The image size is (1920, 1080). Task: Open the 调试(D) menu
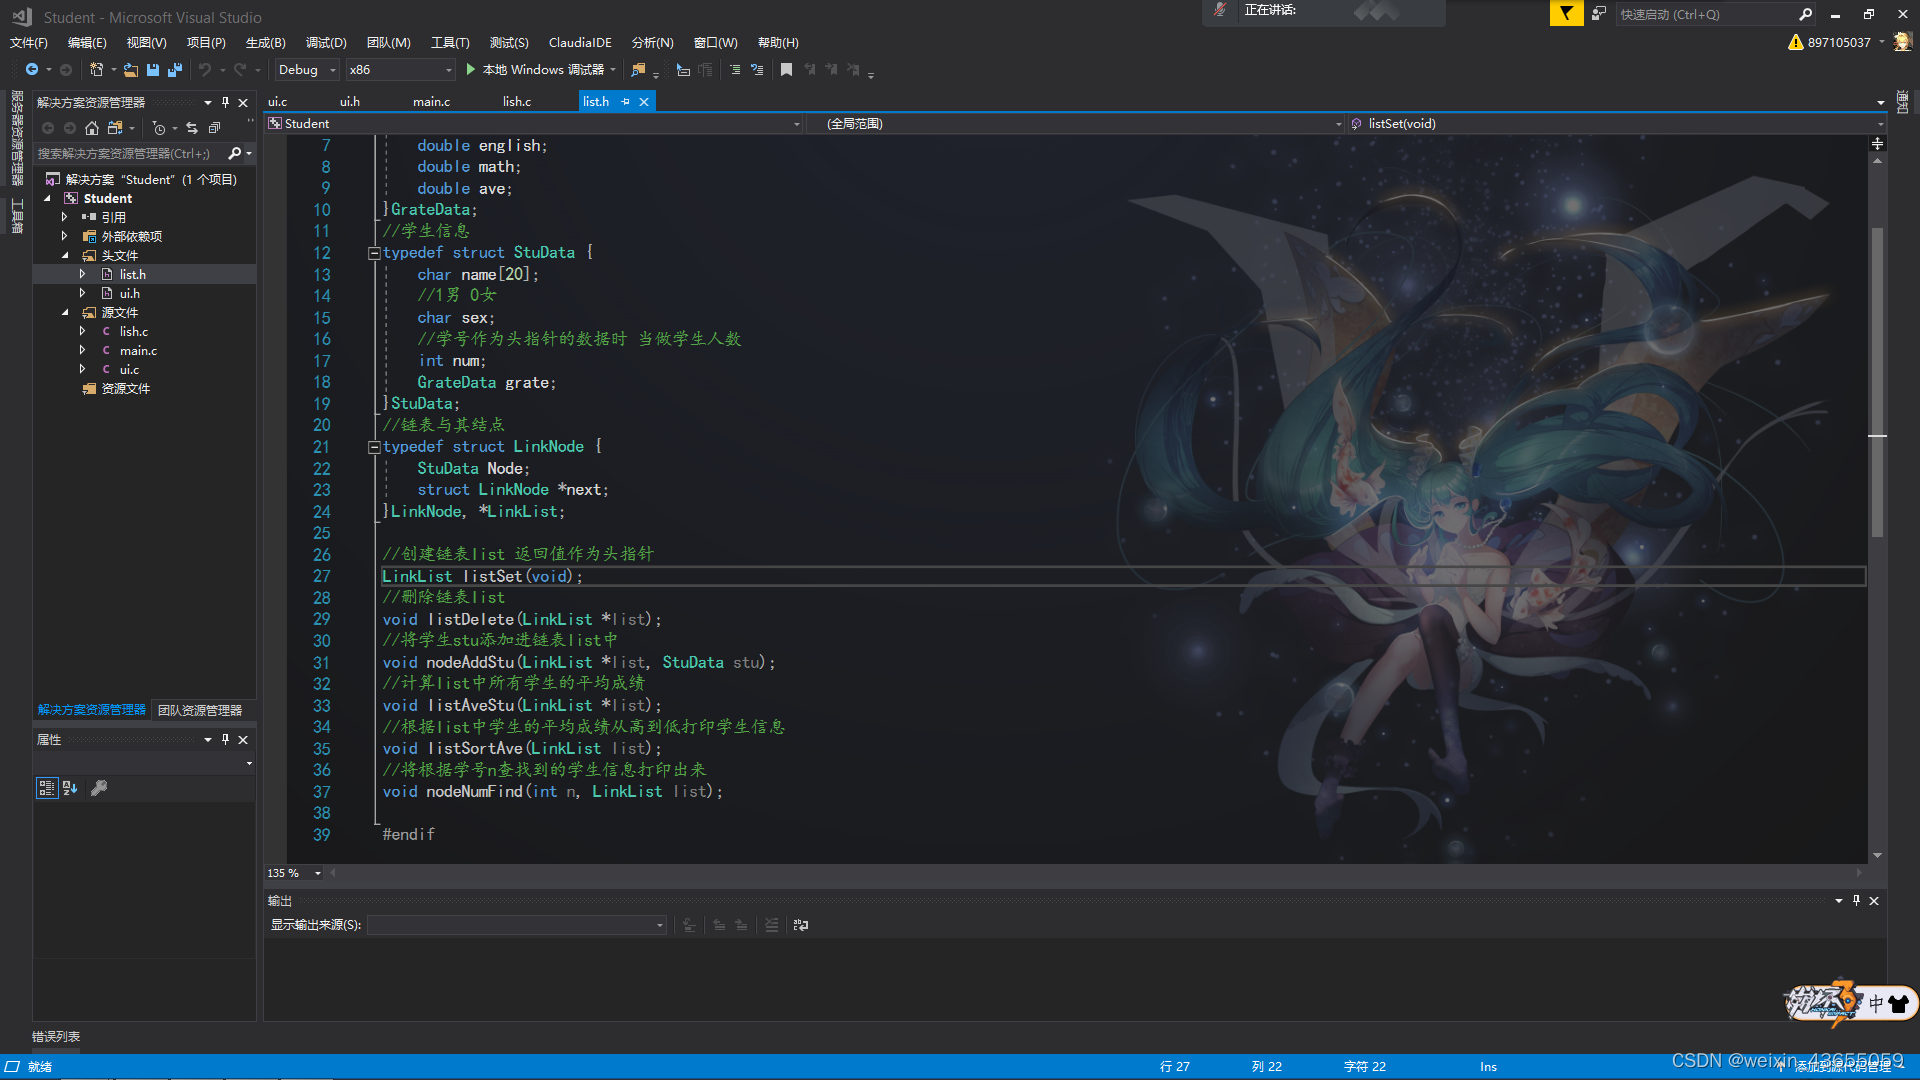[x=326, y=43]
